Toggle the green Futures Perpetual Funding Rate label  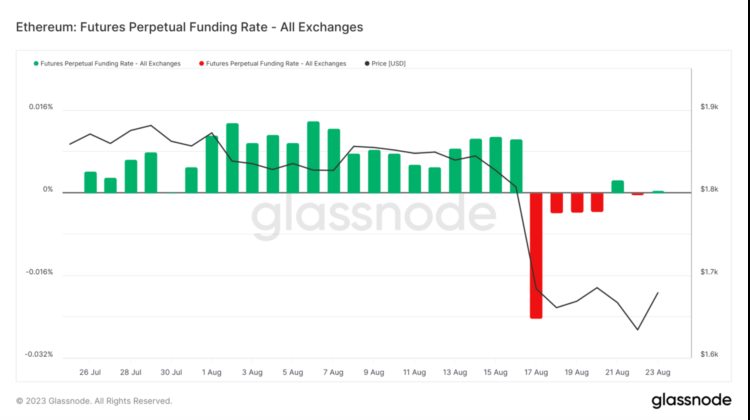110,63
